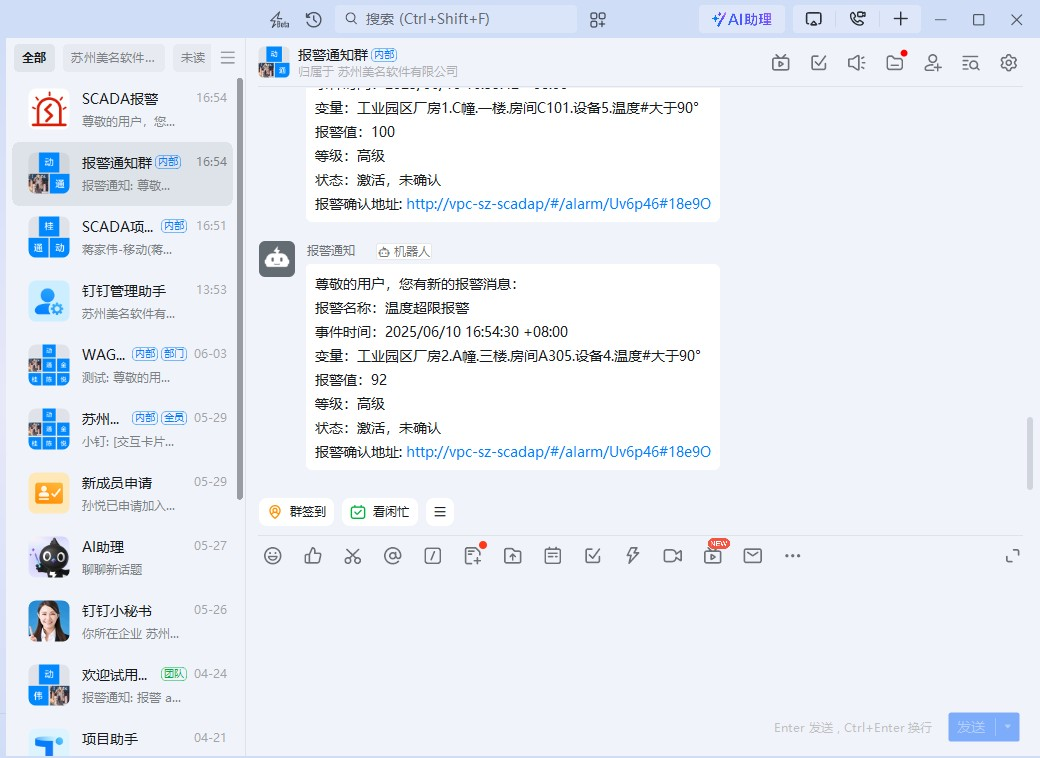Screen dimensions: 1040x758
Task: Open the group files folder icon
Action: pyautogui.click(x=895, y=63)
